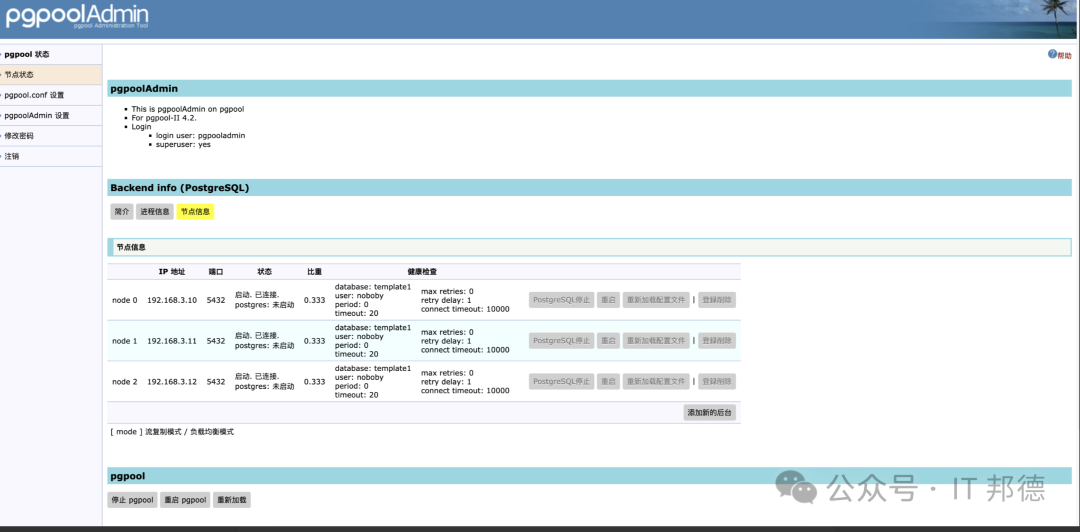Click 重新加载配置文件 for node 0
The width and height of the screenshot is (1080, 532).
tap(656, 300)
